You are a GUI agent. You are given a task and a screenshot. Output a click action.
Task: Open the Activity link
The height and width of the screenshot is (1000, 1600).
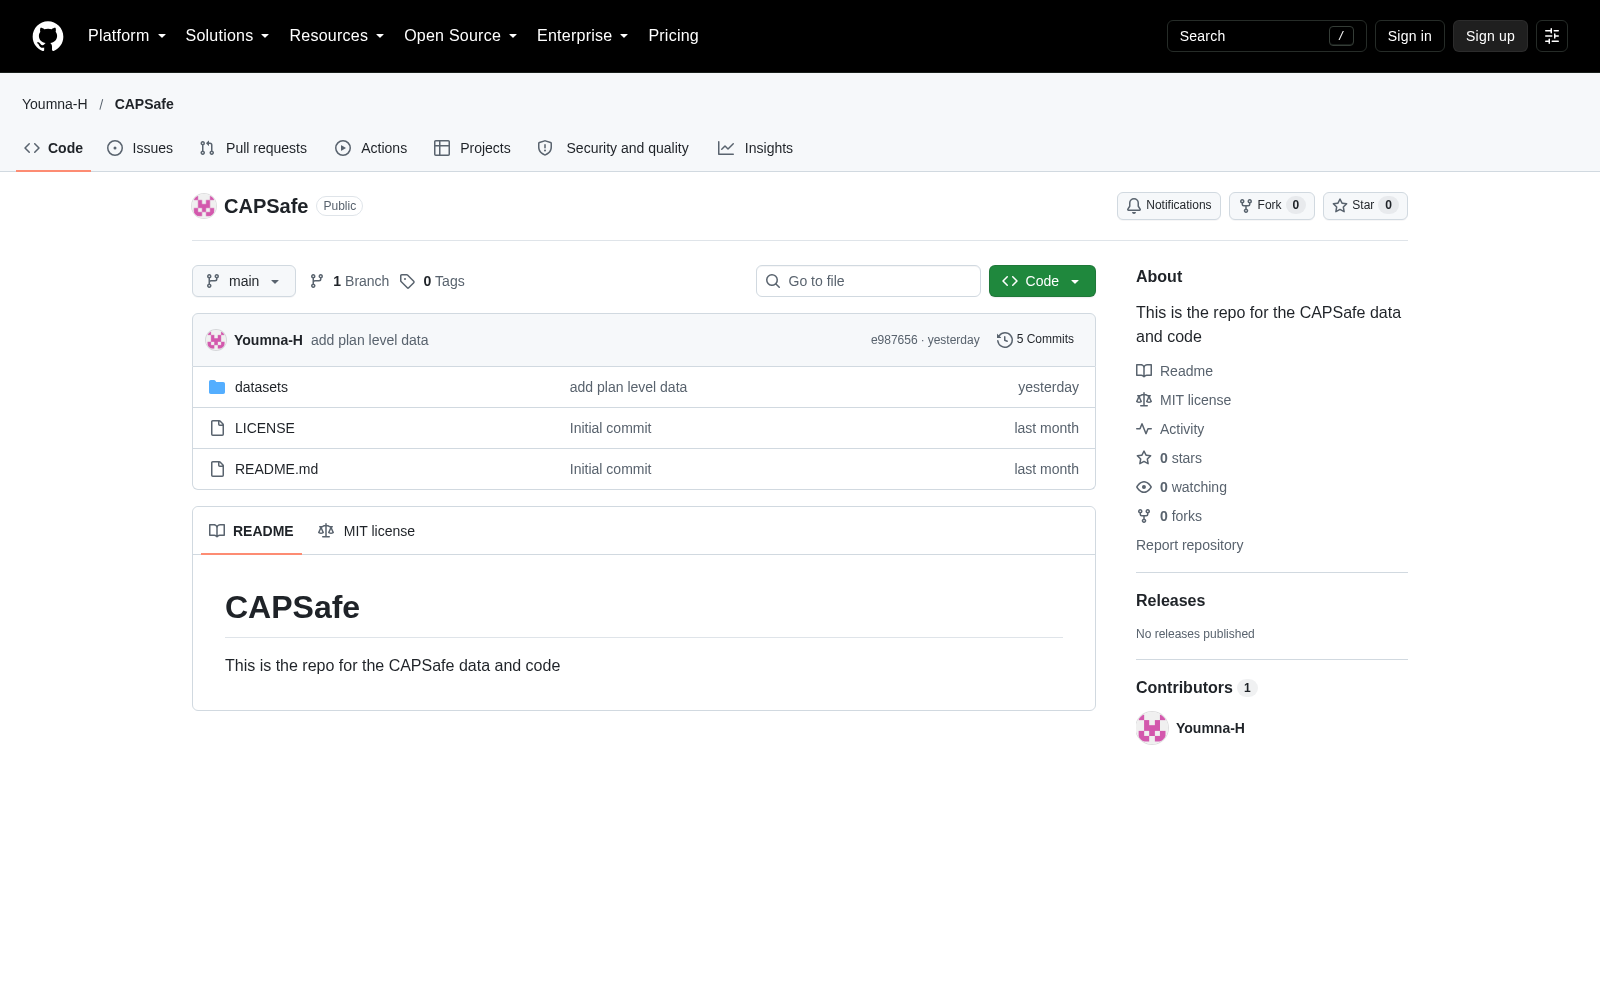1170,429
